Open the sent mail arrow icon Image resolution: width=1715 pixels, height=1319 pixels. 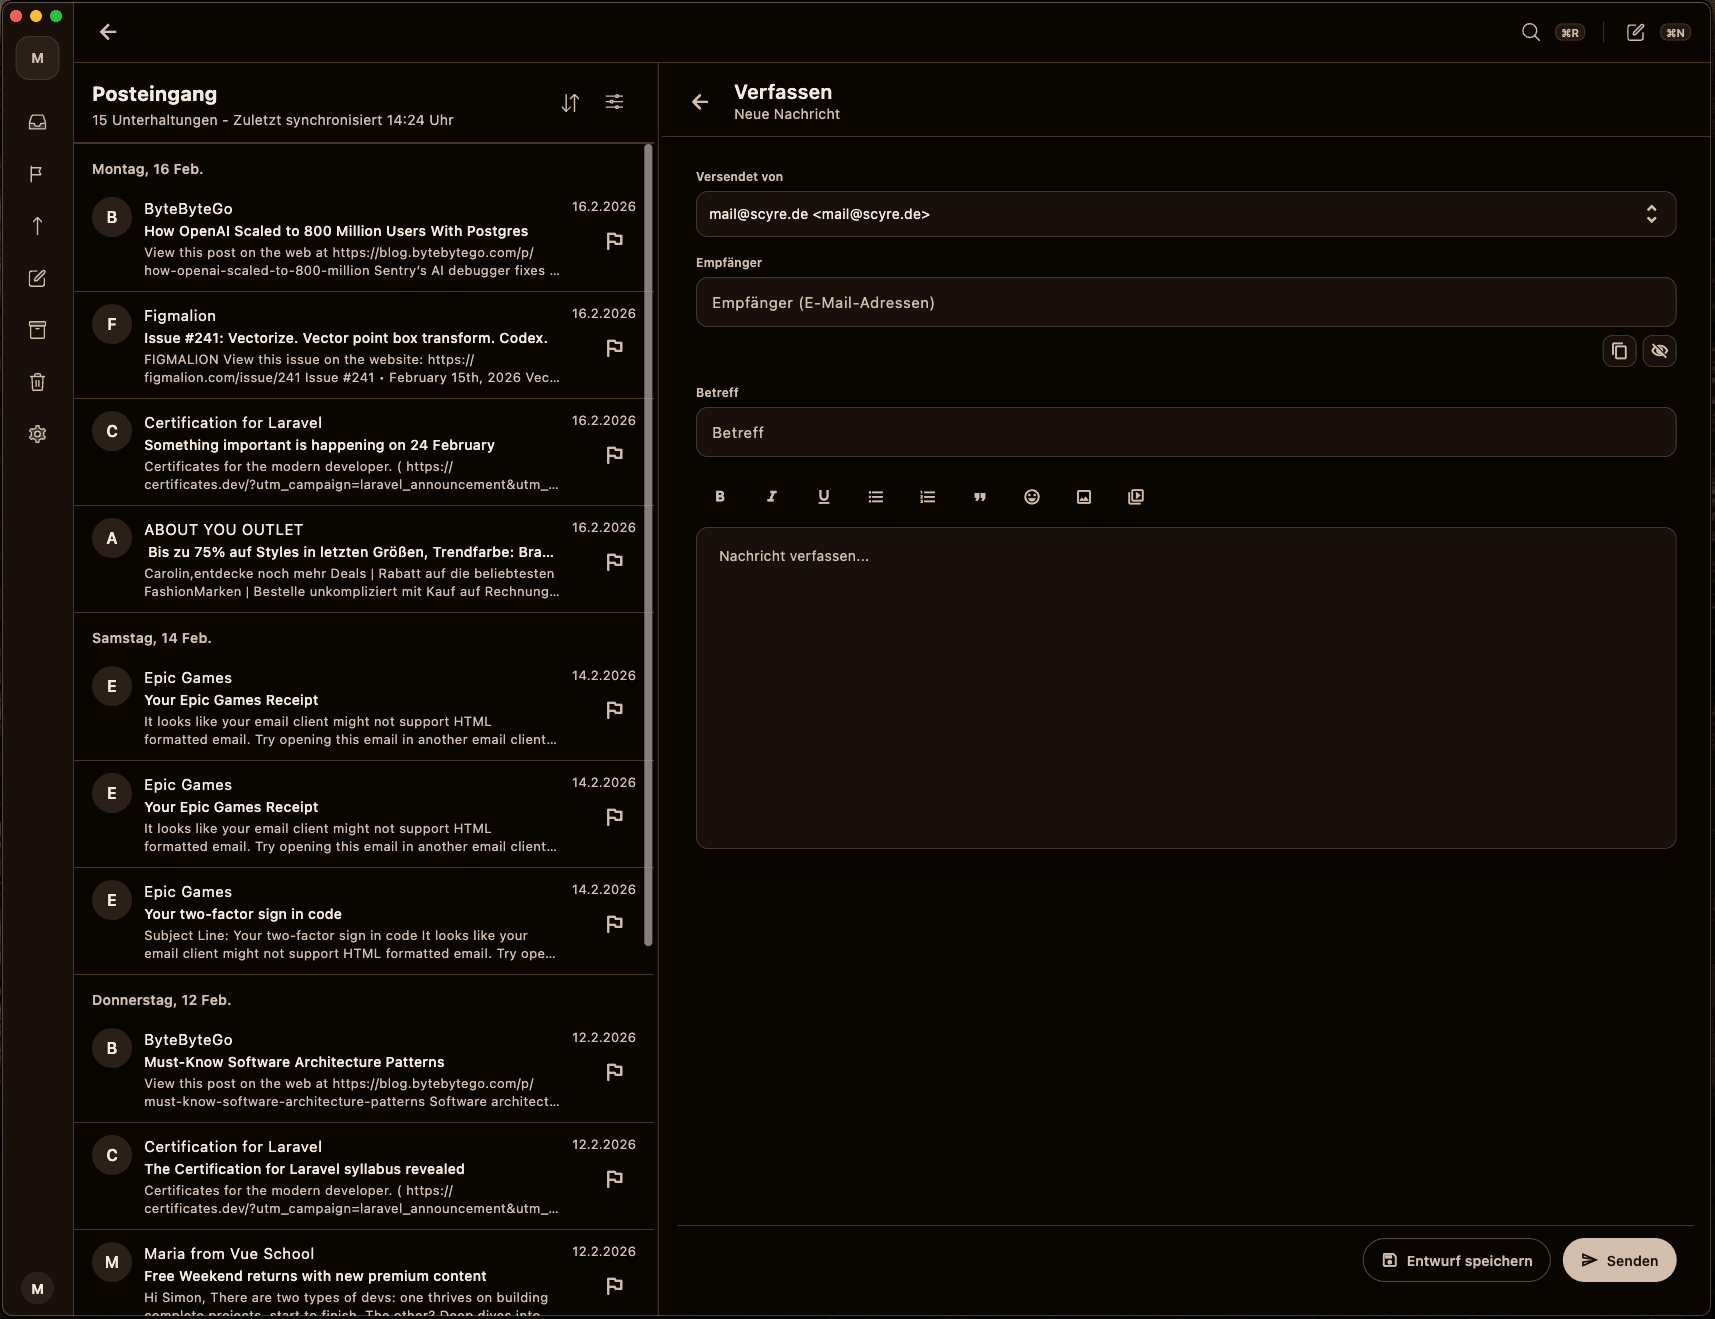pos(37,226)
